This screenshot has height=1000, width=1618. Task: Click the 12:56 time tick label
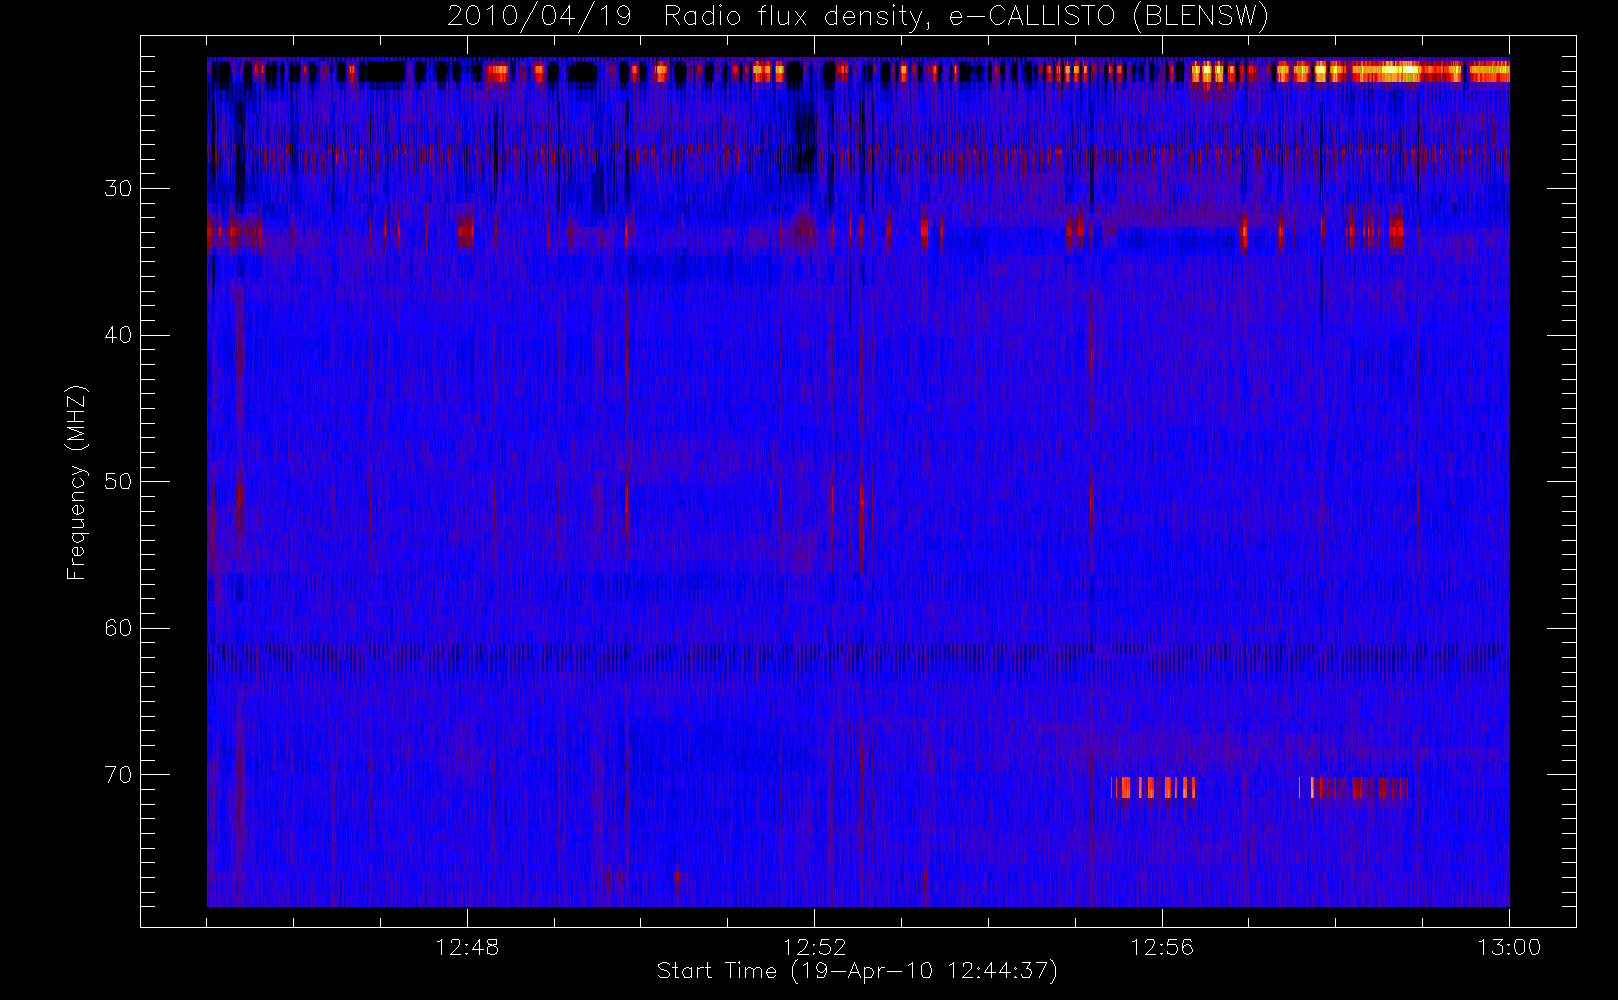click(x=1162, y=947)
